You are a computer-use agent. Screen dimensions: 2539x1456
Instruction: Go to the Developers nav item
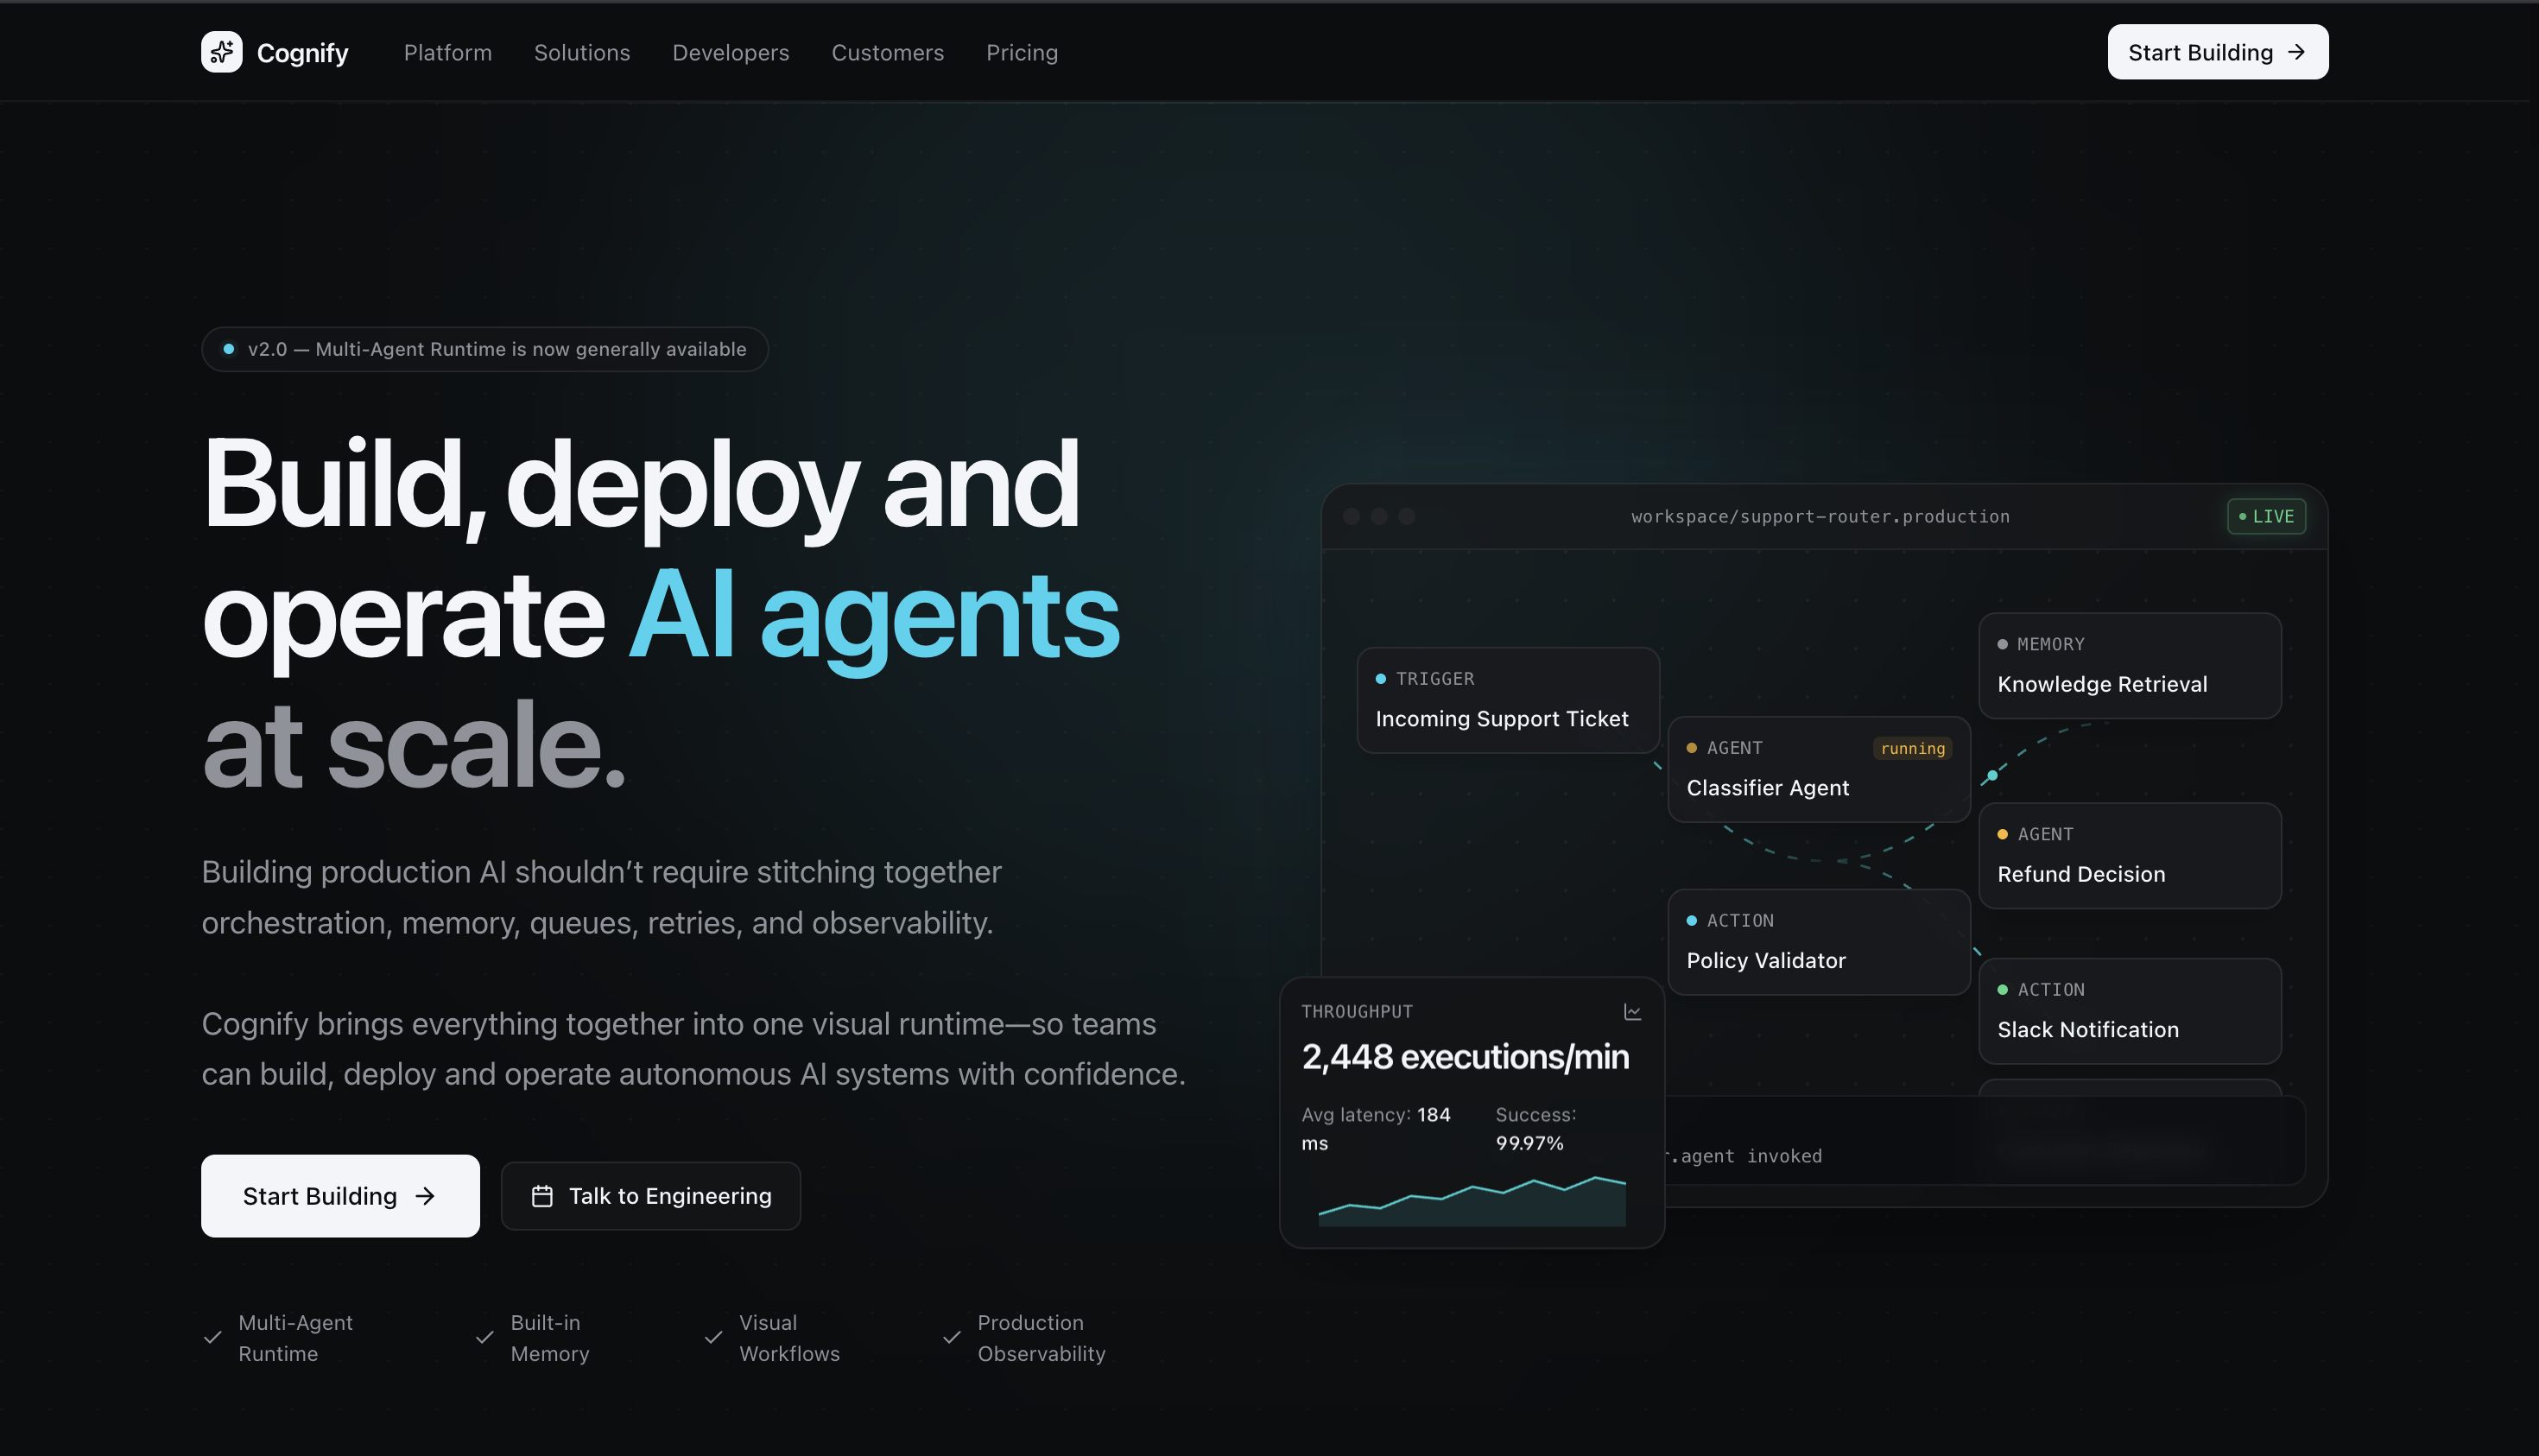tap(730, 52)
